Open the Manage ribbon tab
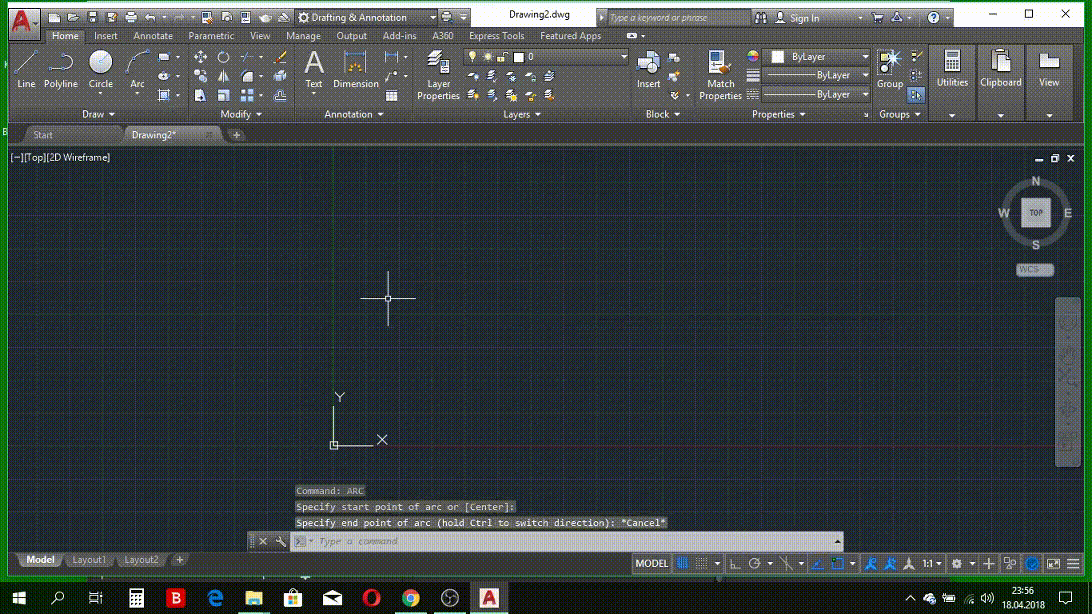 tap(304, 36)
